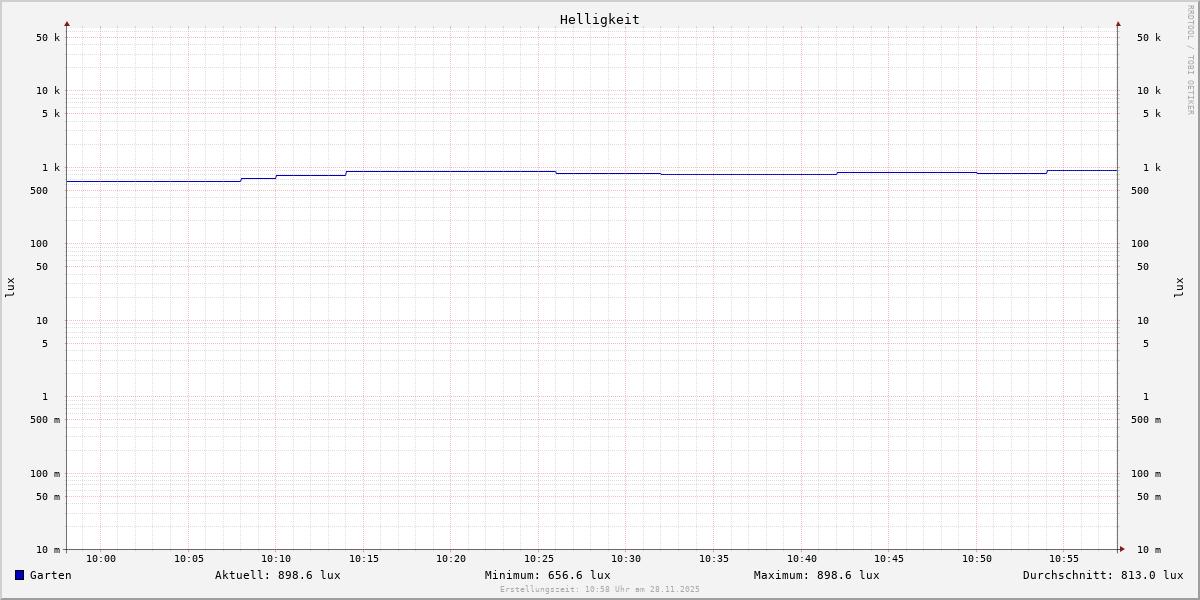Click the right axis 5 k label
Image resolution: width=1200 pixels, height=600 pixels.
pyautogui.click(x=1152, y=114)
